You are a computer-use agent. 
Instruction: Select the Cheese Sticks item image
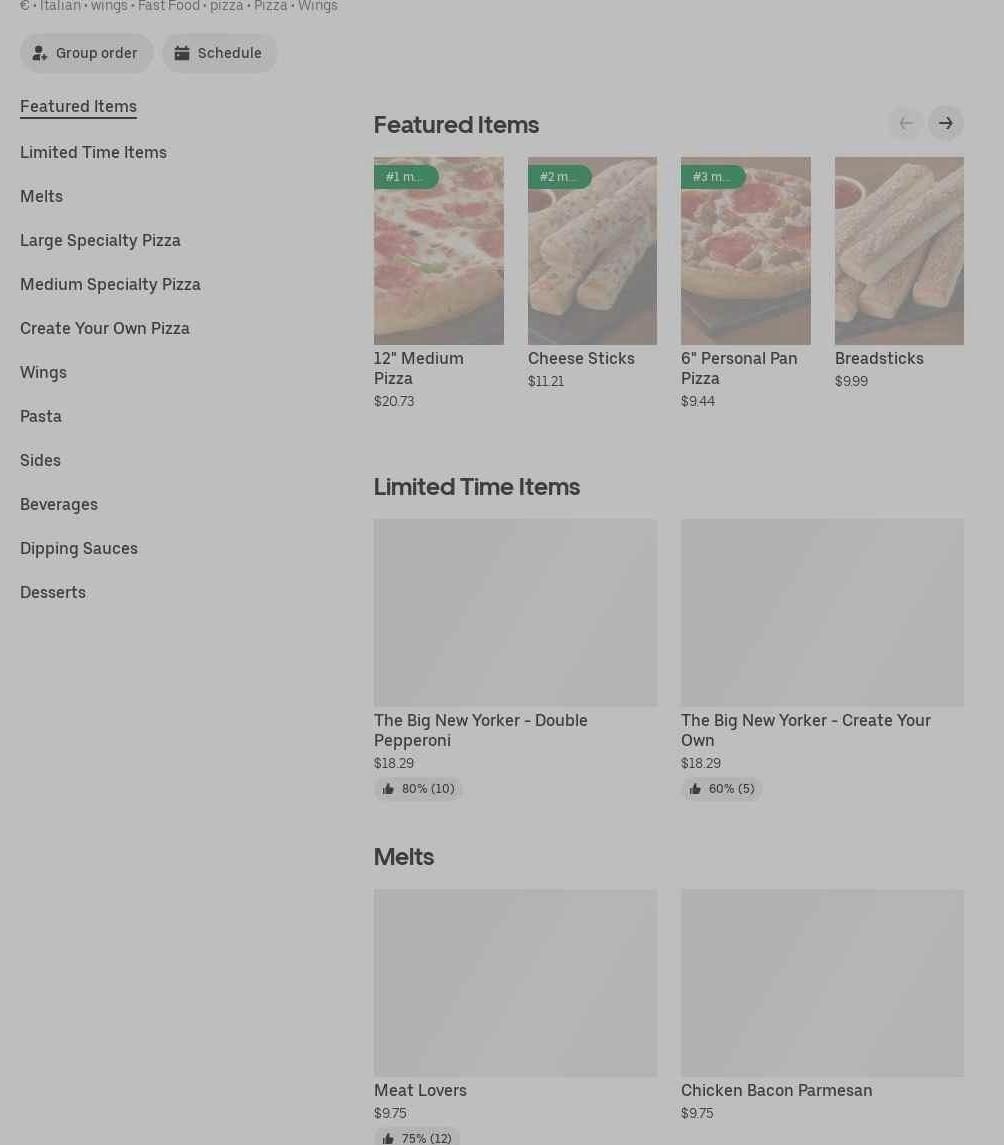tap(592, 260)
